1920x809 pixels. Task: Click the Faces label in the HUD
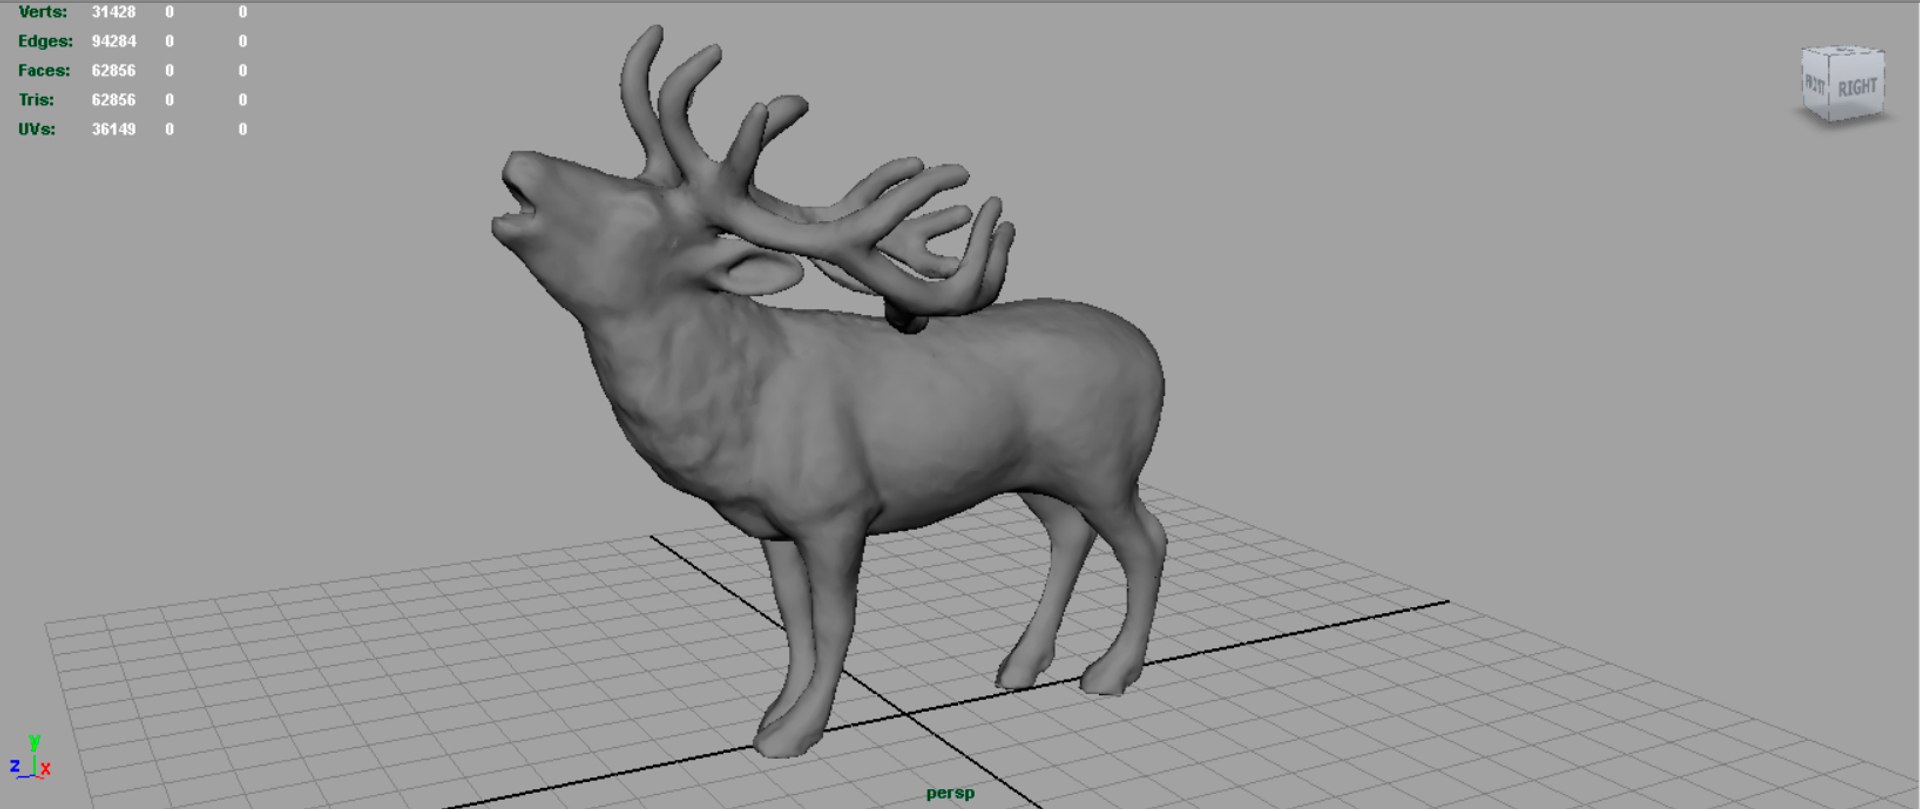click(44, 70)
